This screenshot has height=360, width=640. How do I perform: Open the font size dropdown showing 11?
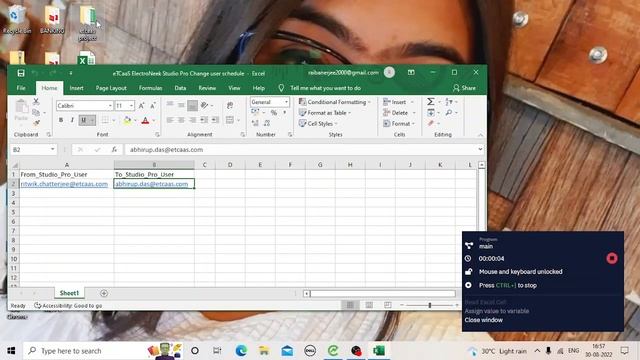coord(131,106)
